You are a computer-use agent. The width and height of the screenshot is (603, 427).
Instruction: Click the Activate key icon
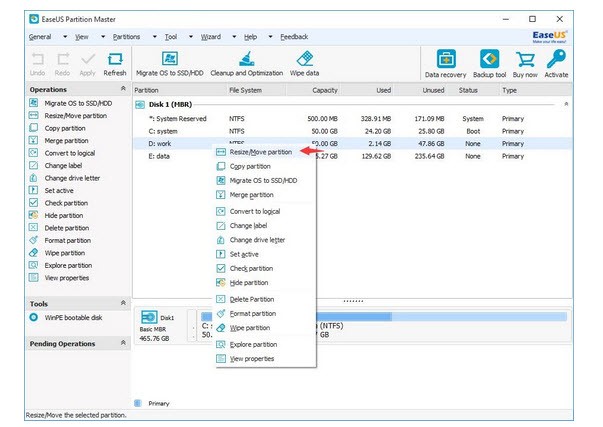556,58
